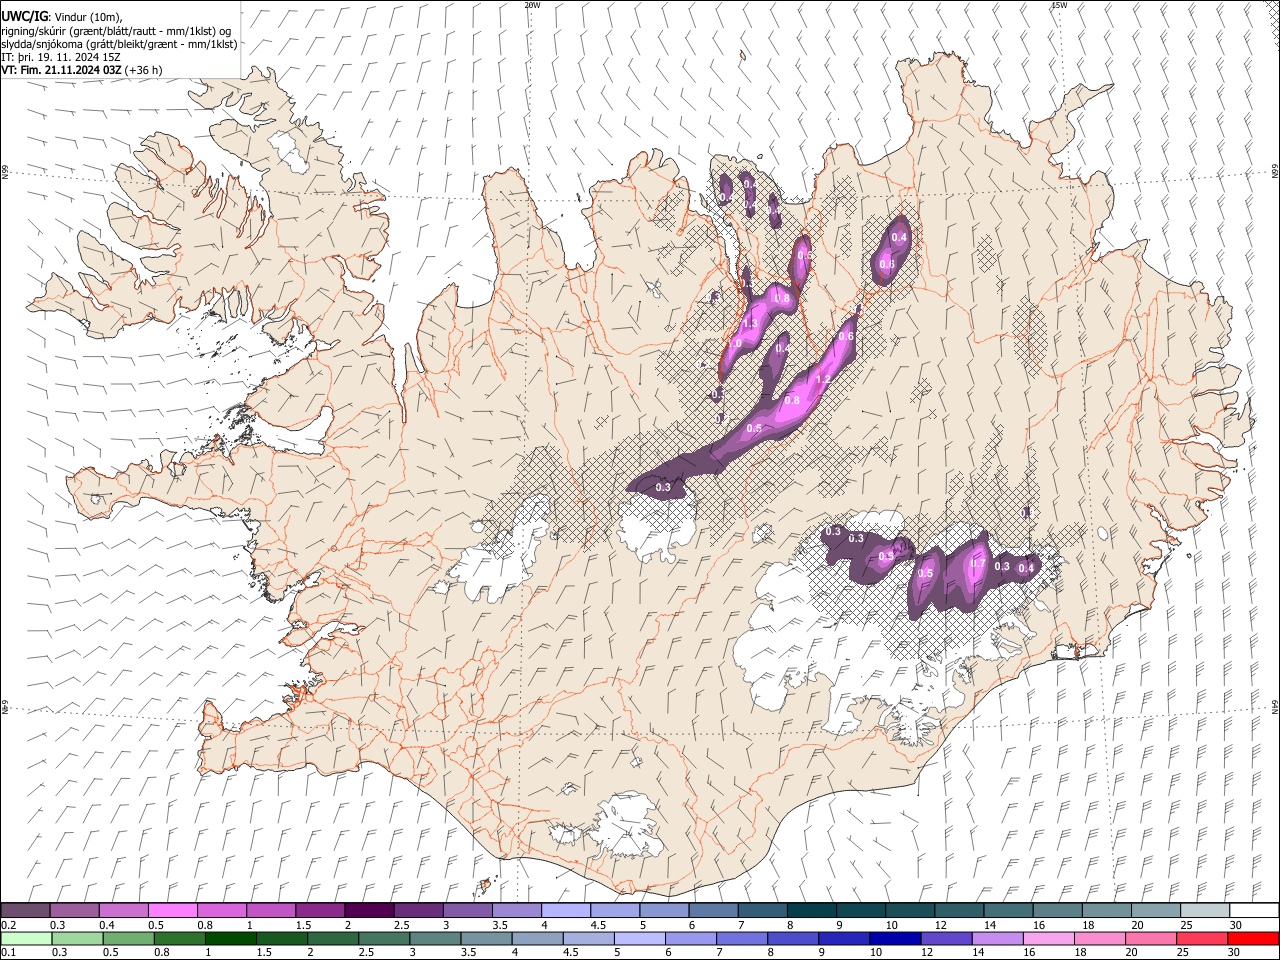Click the "UWC/IG" title text
1280x960 pixels.
click(x=24, y=17)
